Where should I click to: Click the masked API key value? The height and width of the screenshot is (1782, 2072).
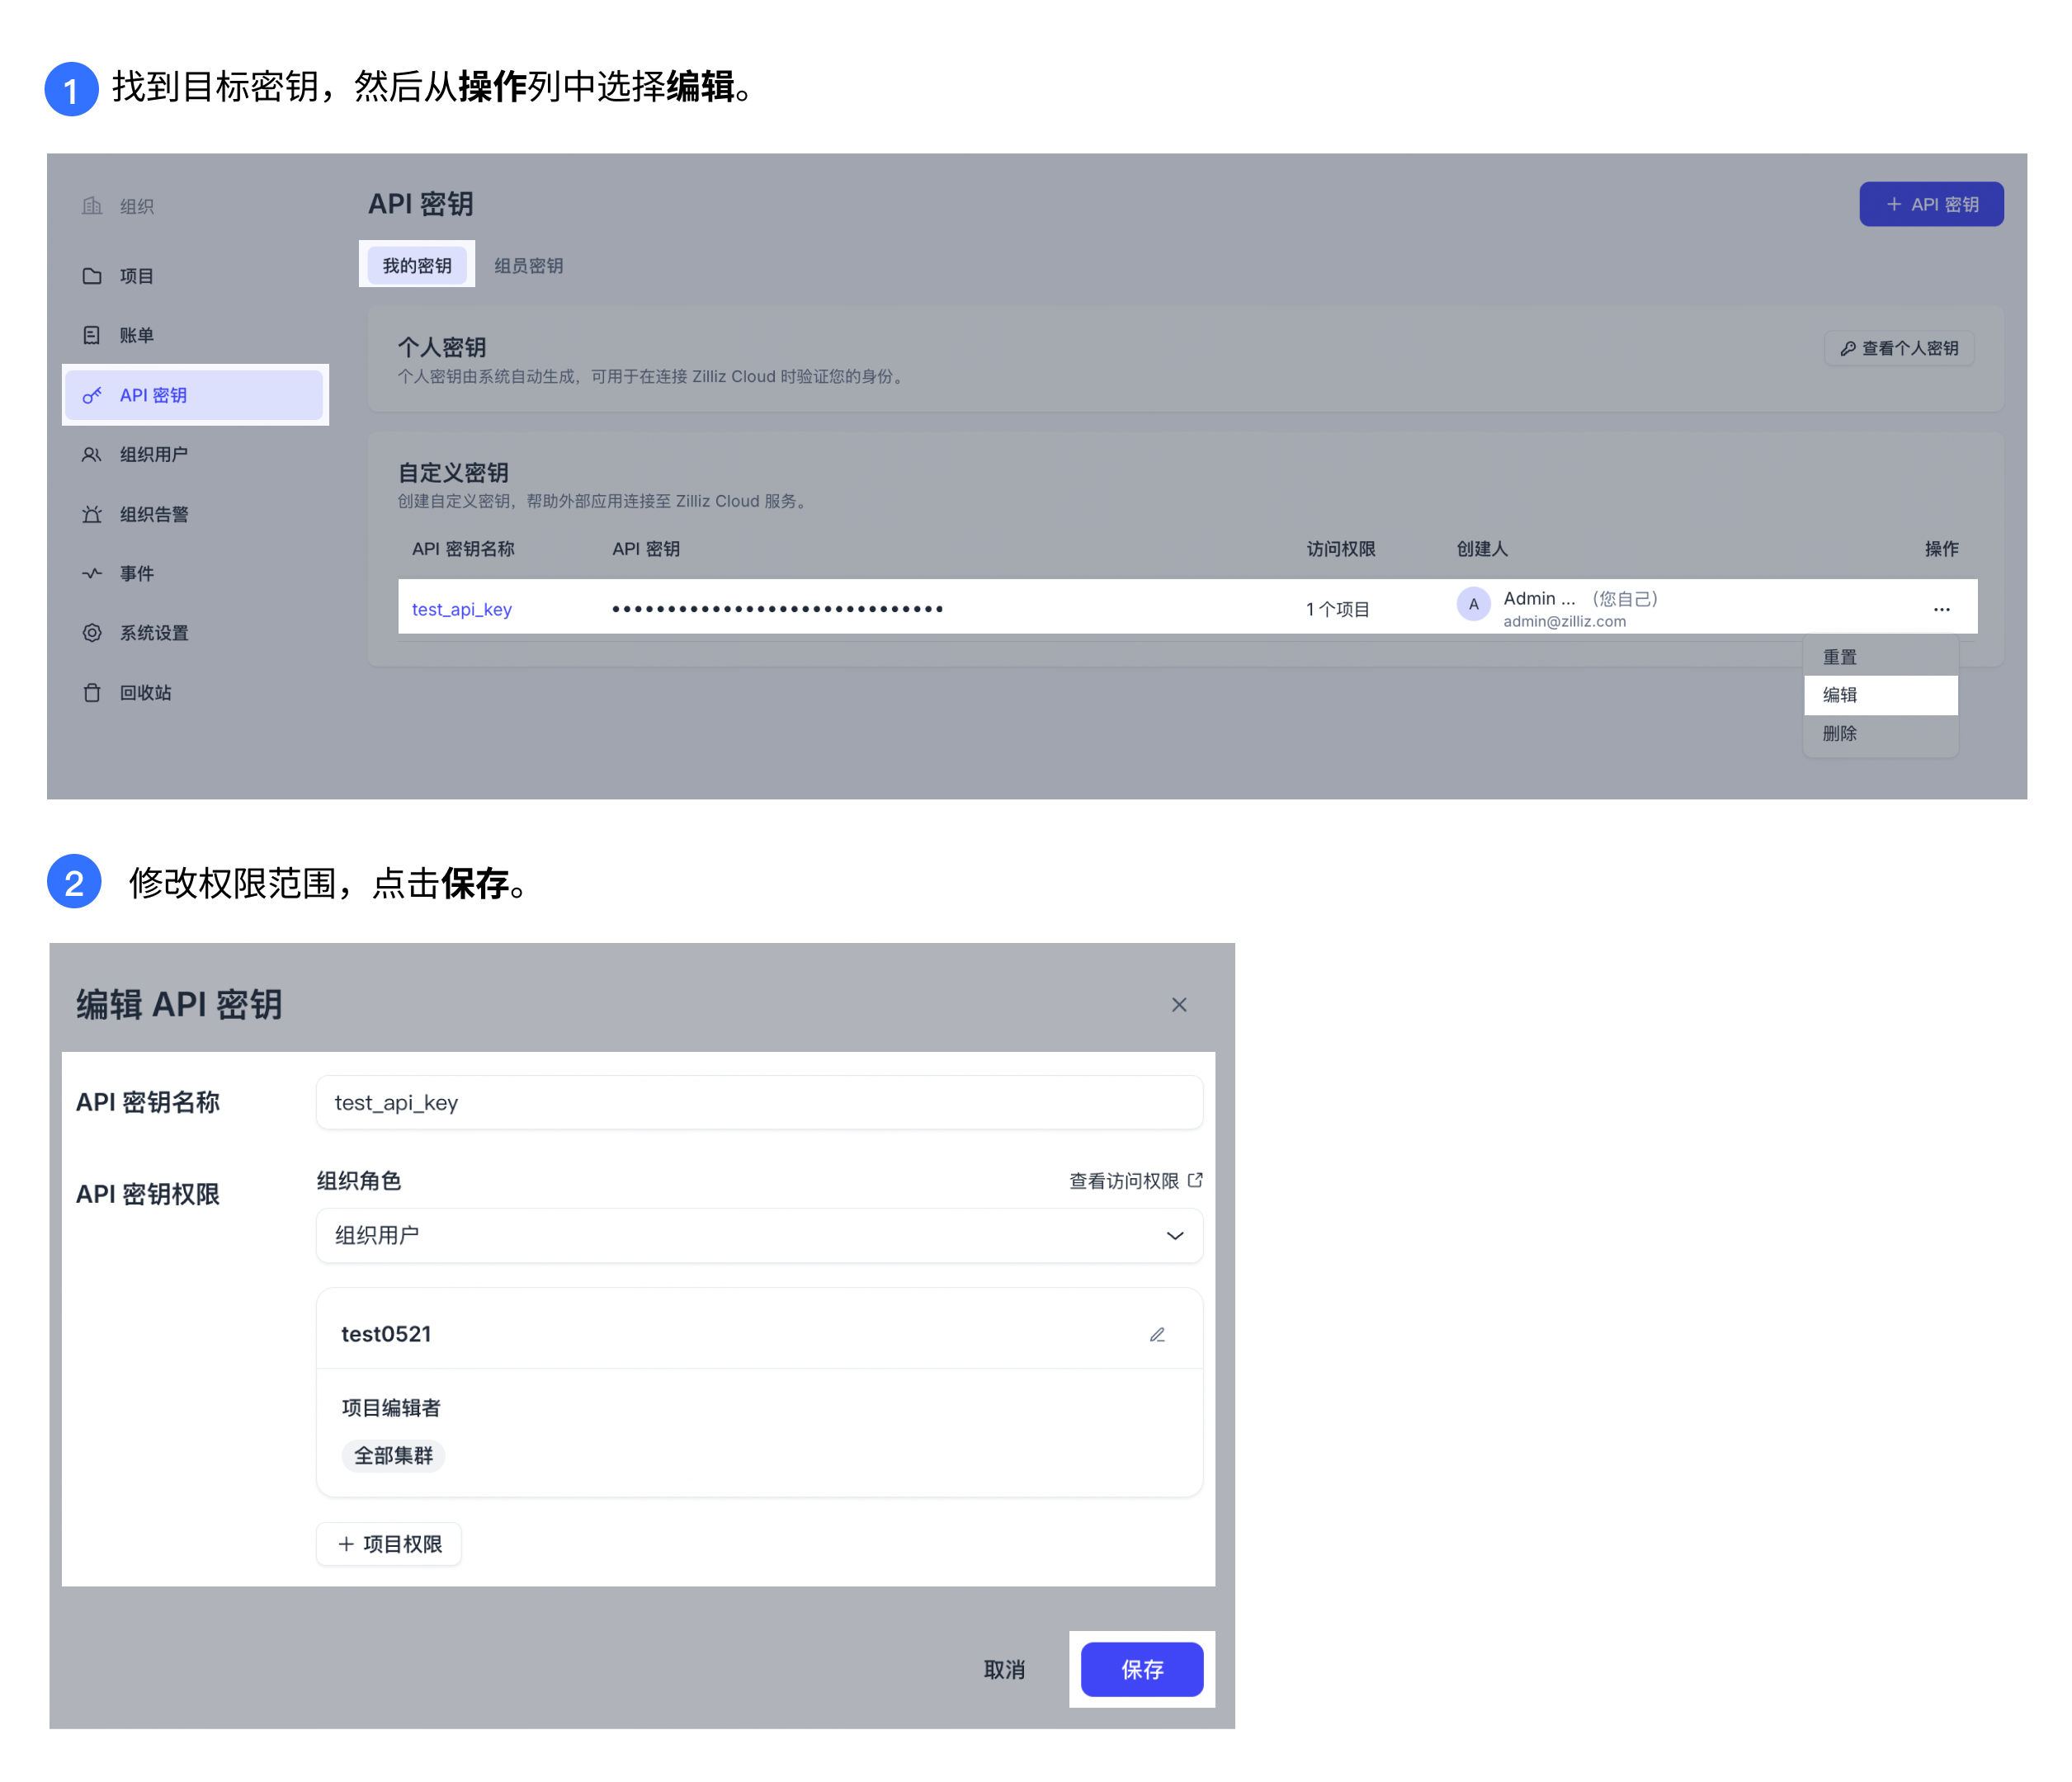tap(777, 609)
